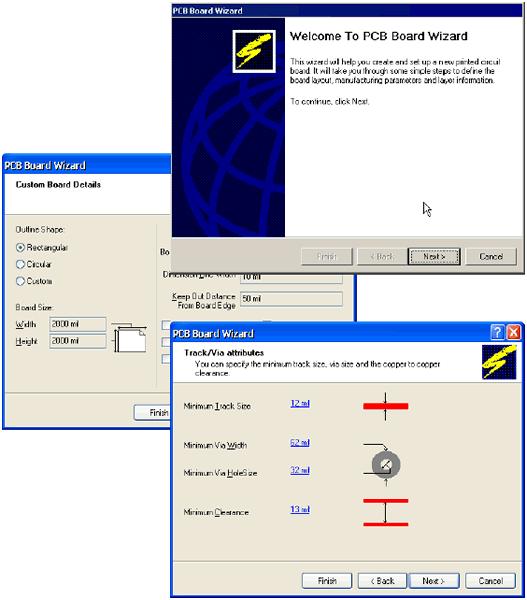Click Next in the welcome wizard
The image size is (527, 600).
pos(434,256)
